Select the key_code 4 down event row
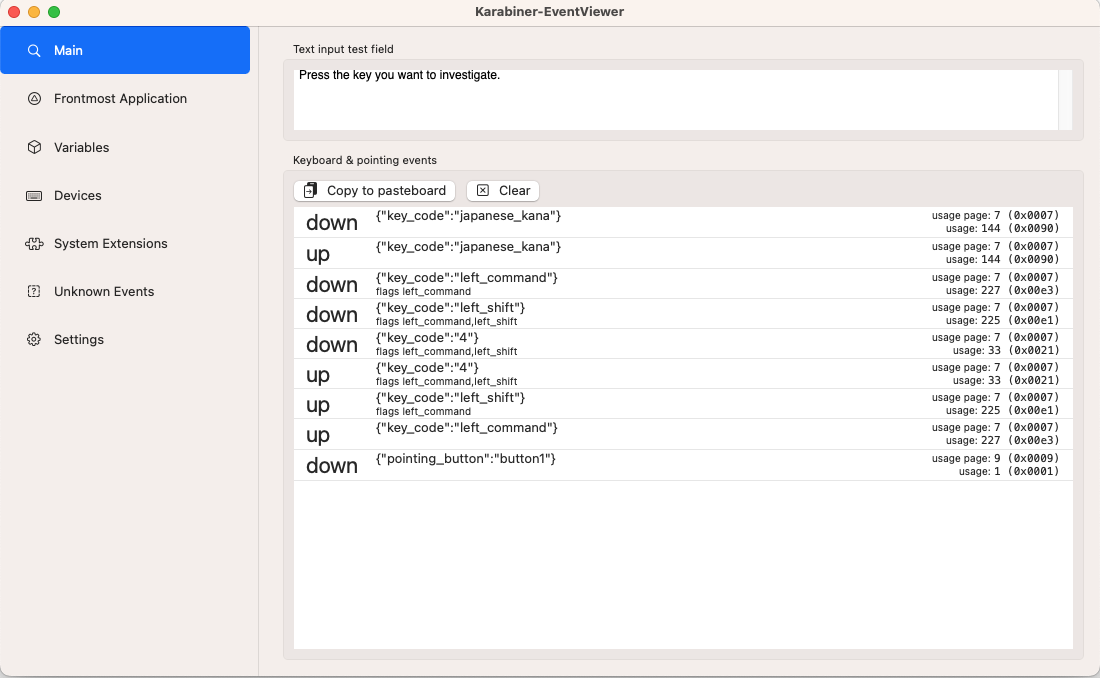1100x678 pixels. [x=683, y=344]
